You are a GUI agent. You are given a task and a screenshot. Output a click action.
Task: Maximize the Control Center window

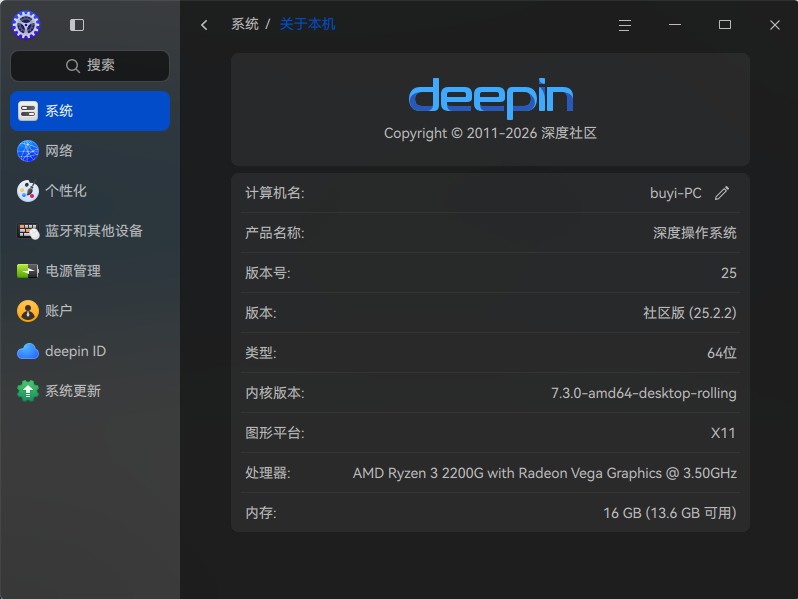coord(725,24)
